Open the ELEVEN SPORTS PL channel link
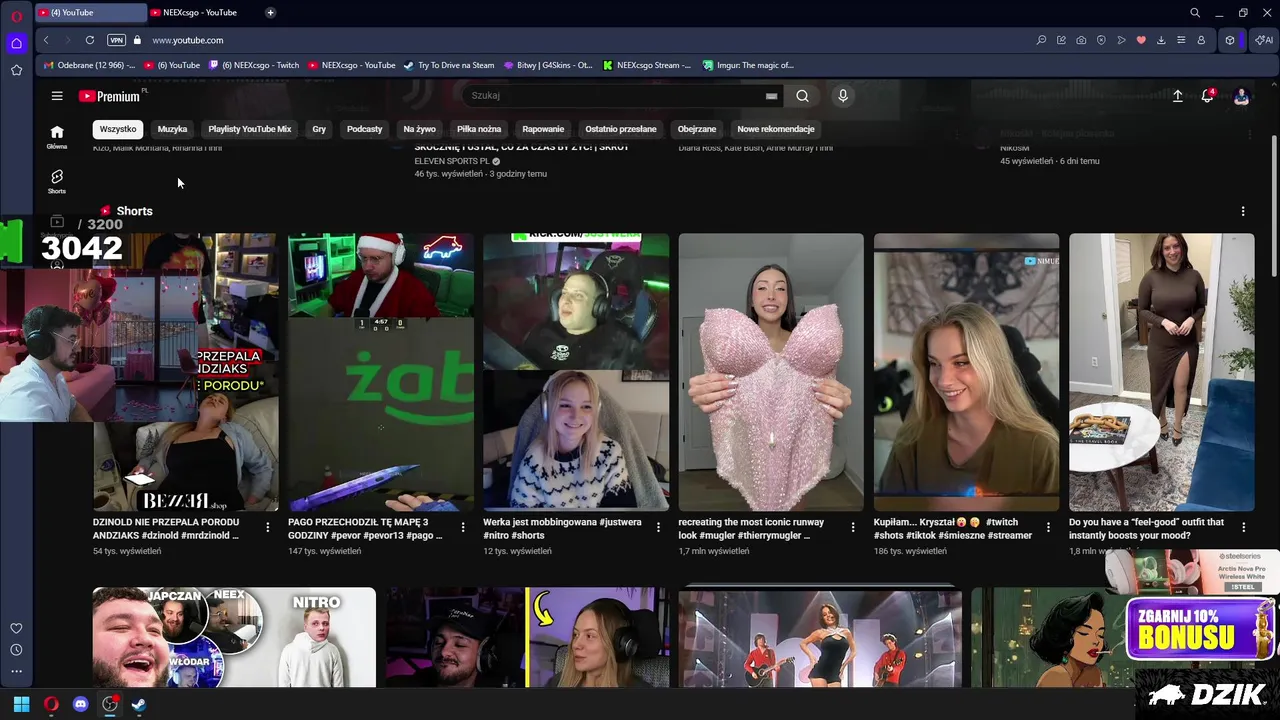Viewport: 1280px width, 720px height. click(452, 161)
